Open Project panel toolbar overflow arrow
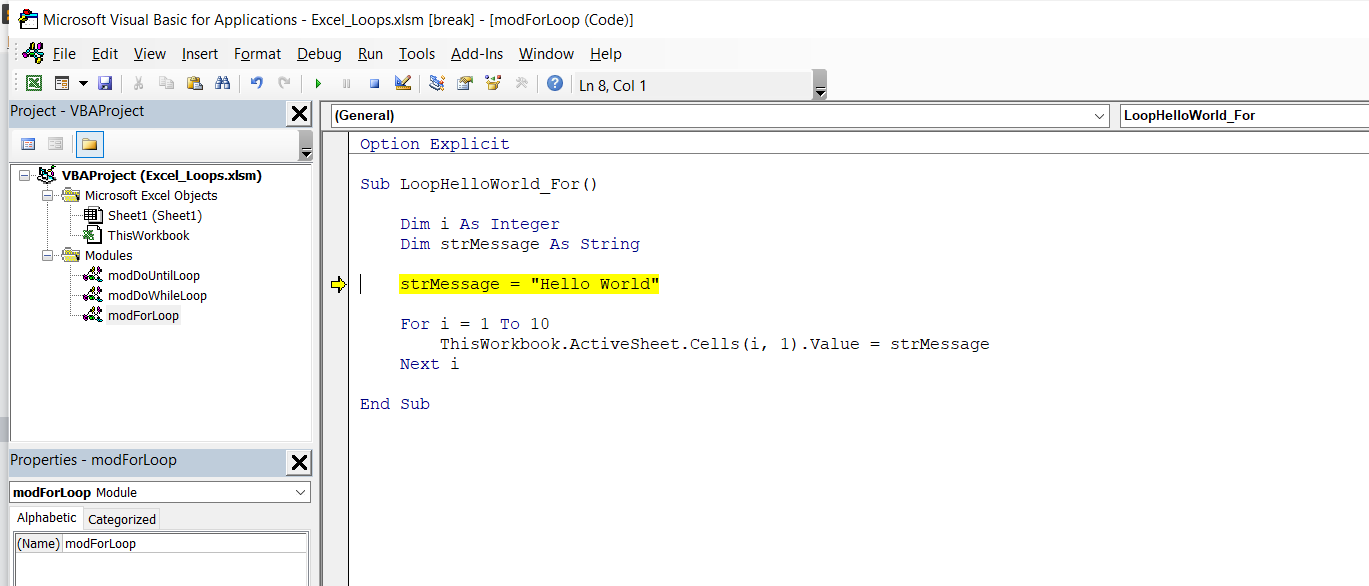The width and height of the screenshot is (1369, 586). point(306,145)
